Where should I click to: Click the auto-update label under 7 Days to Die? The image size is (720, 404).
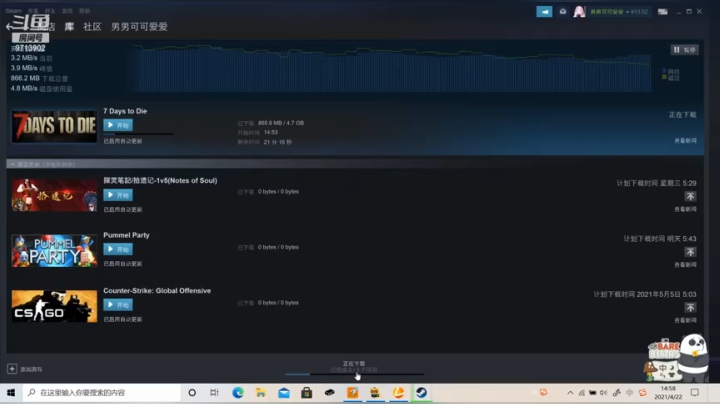123,141
